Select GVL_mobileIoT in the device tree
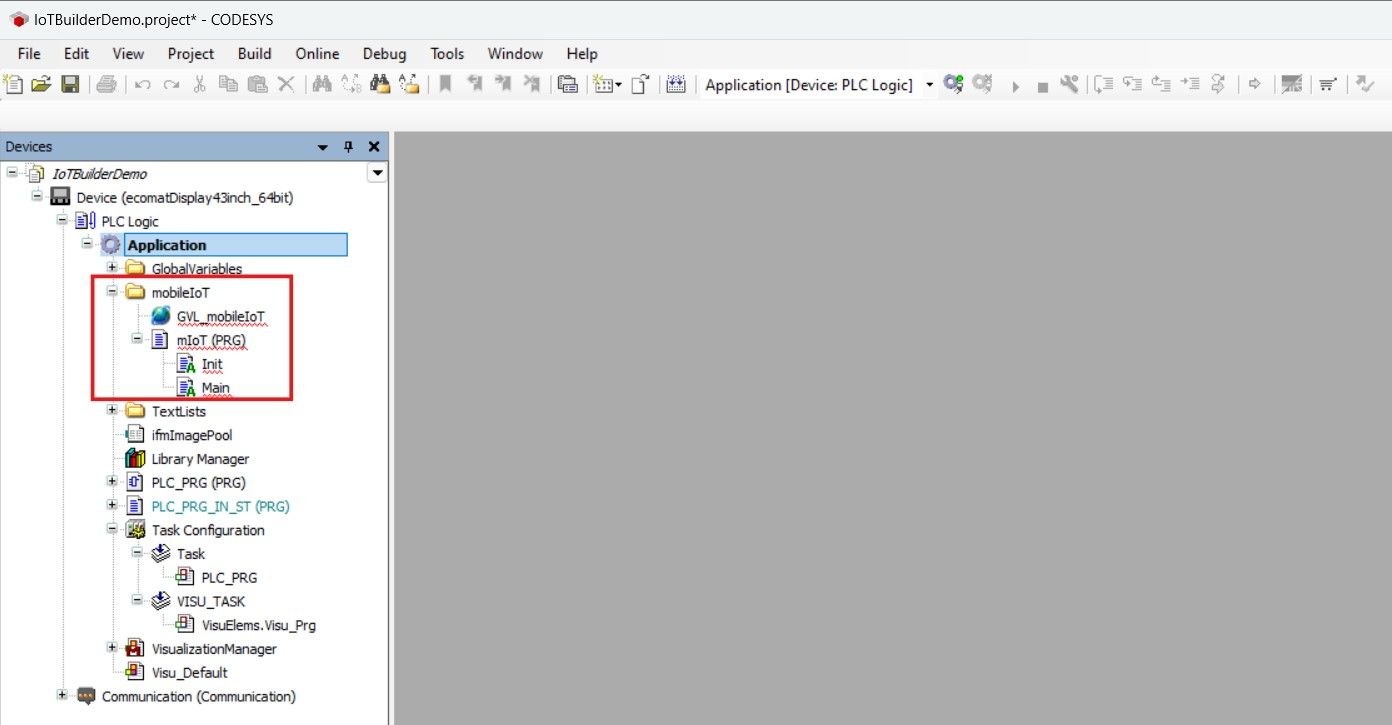 tap(221, 316)
